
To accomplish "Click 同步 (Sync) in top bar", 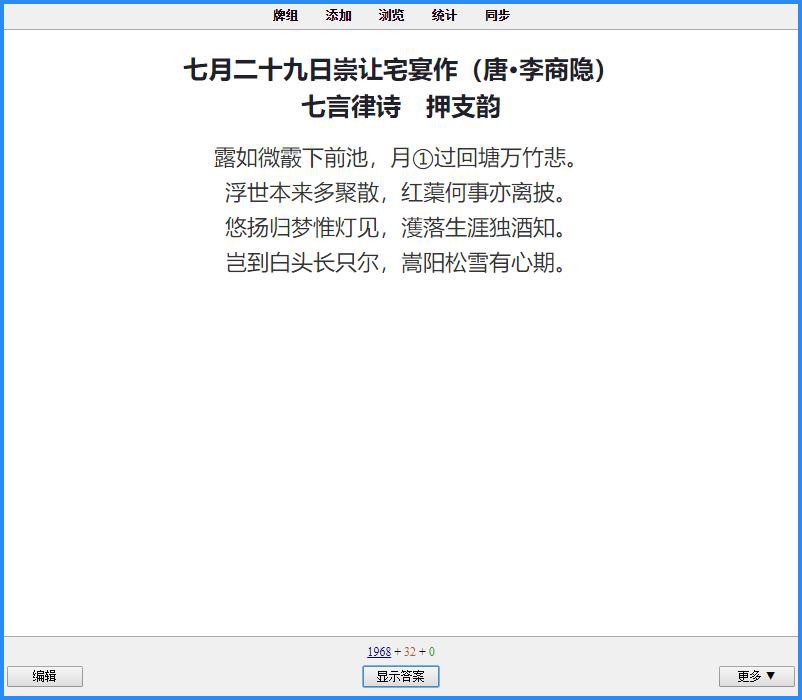I will (x=497, y=15).
